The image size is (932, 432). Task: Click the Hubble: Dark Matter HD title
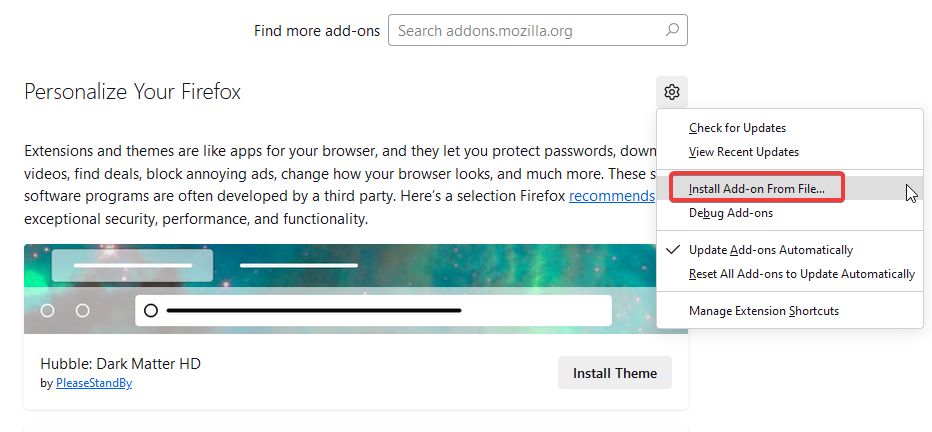coord(120,364)
